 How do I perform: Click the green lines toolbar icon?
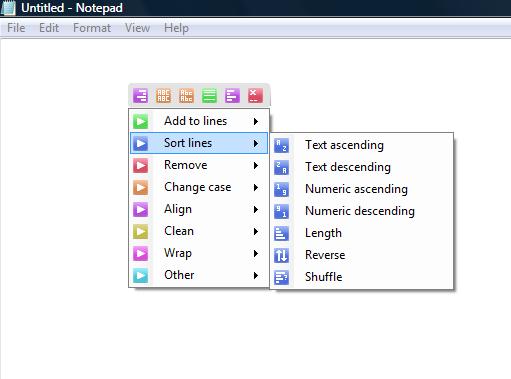[209, 95]
